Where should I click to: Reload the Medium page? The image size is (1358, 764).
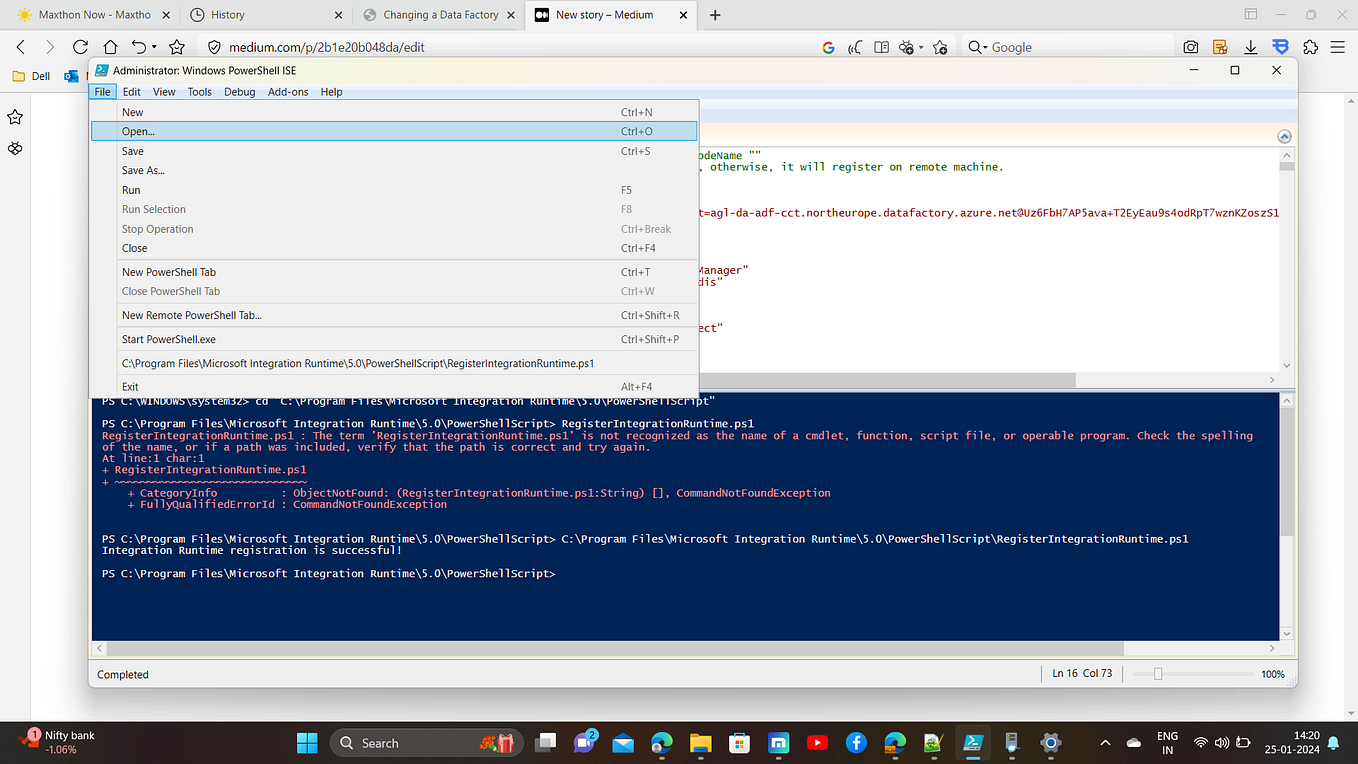click(x=80, y=46)
